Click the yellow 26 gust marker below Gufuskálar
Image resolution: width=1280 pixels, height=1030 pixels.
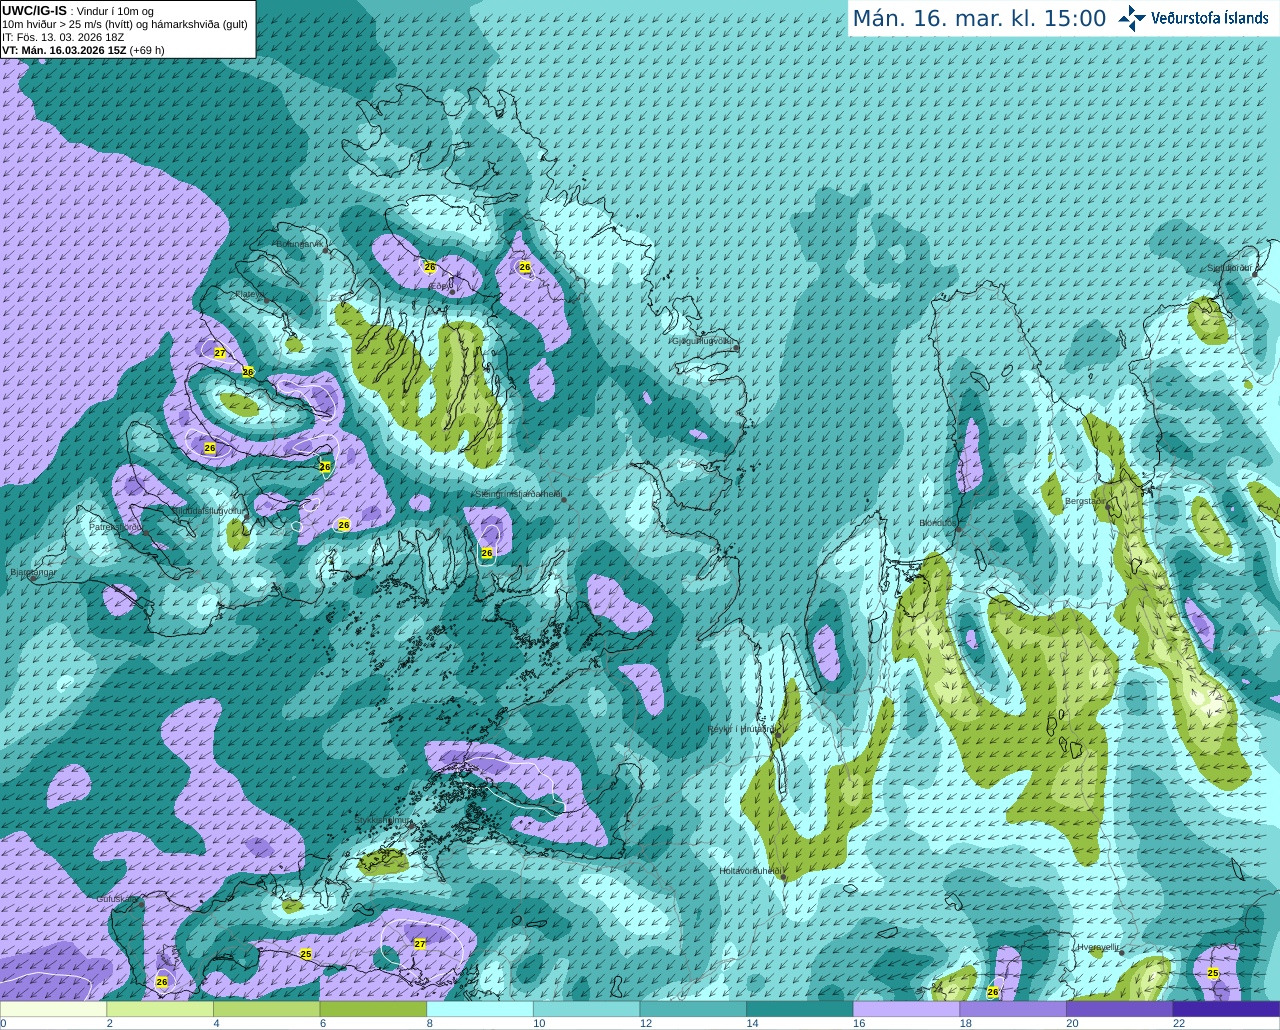click(x=162, y=982)
